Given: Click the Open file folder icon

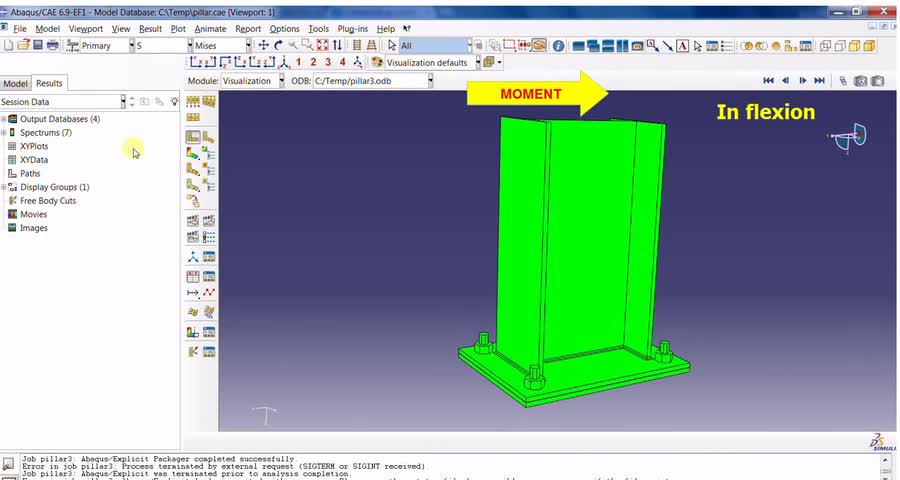Looking at the screenshot, I should 23,45.
